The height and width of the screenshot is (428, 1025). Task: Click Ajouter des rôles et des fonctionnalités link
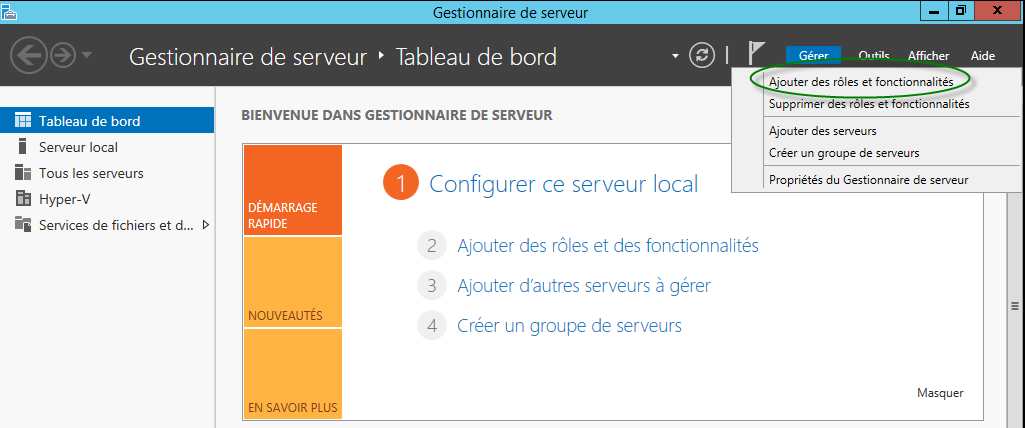(x=608, y=246)
